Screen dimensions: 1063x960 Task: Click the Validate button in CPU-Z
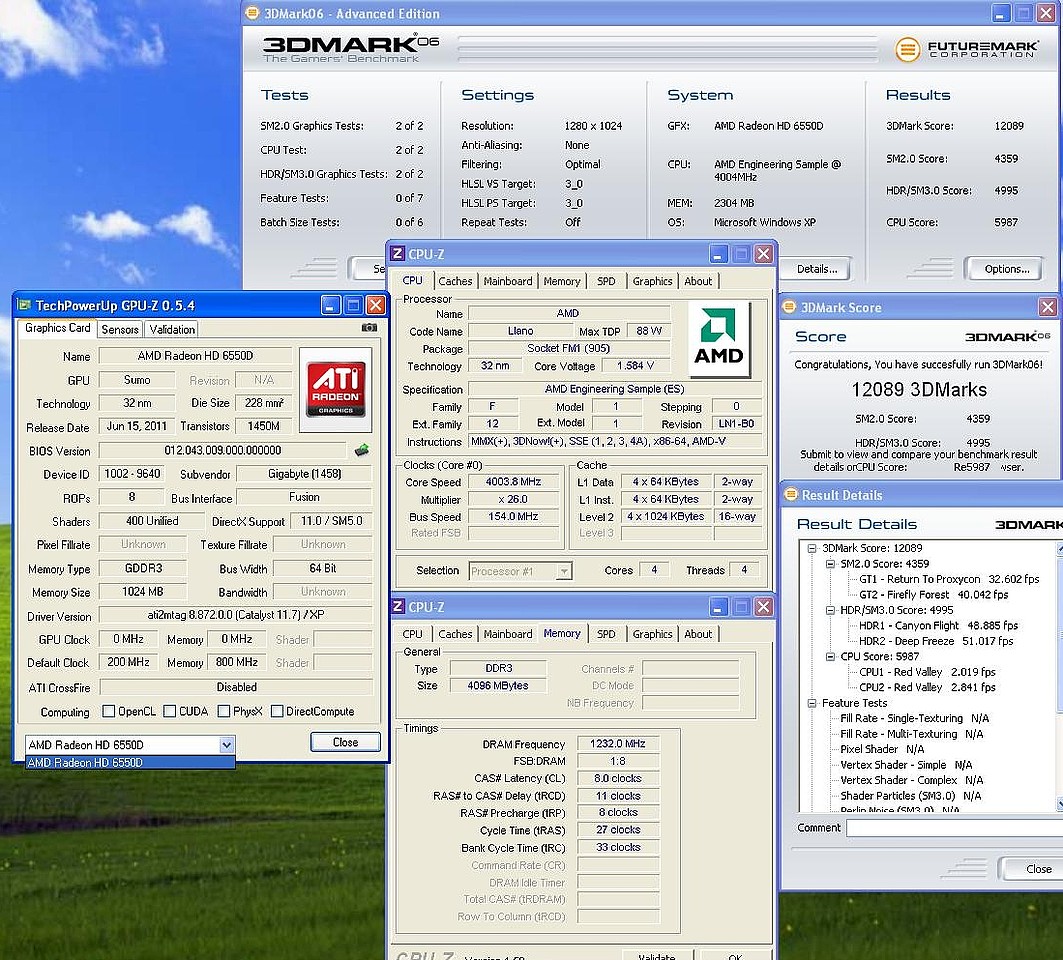[x=657, y=955]
